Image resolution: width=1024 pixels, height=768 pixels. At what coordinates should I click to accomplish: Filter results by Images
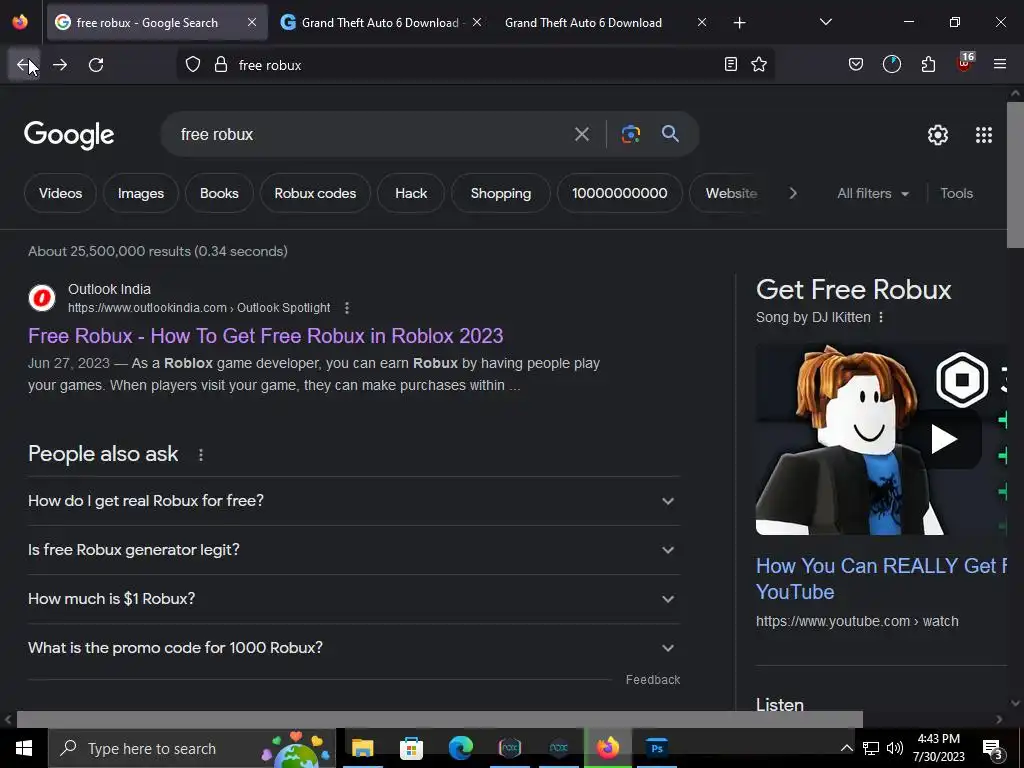tap(140, 193)
